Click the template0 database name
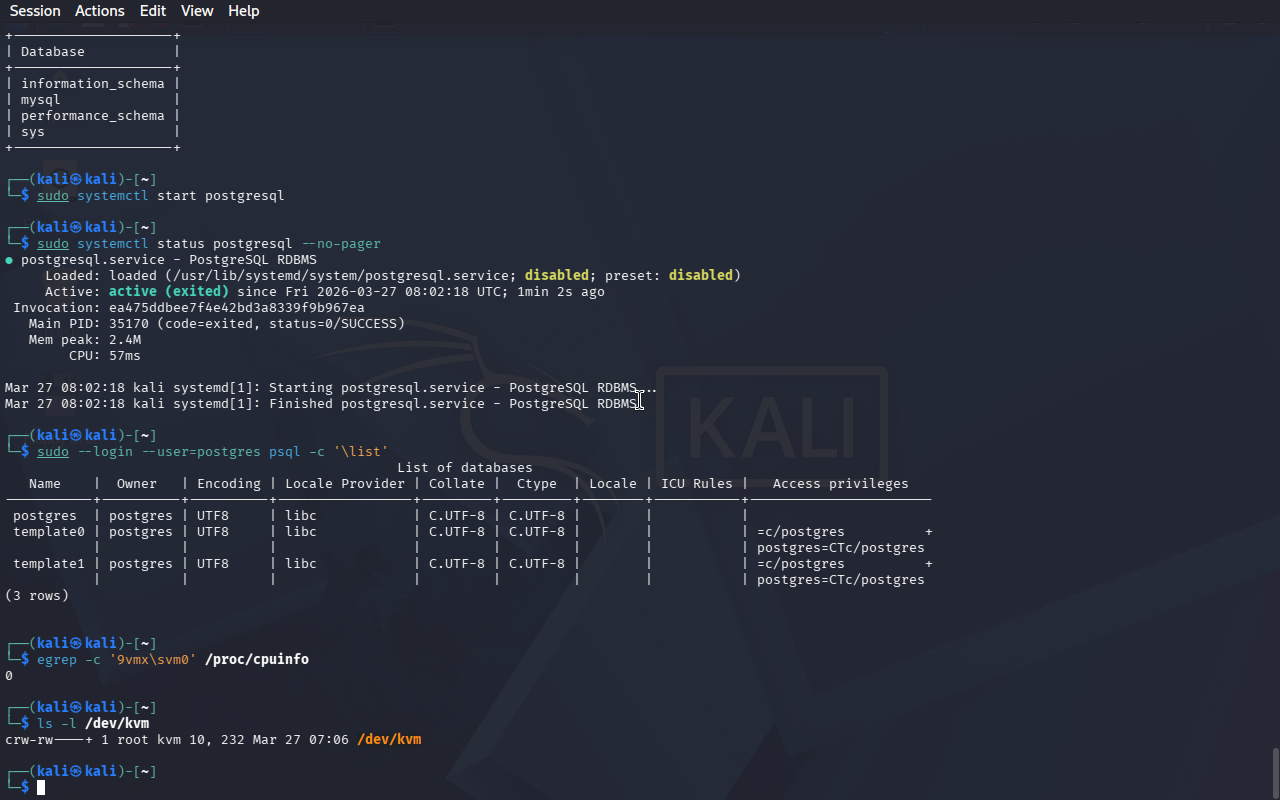This screenshot has height=800, width=1280. 49,532
